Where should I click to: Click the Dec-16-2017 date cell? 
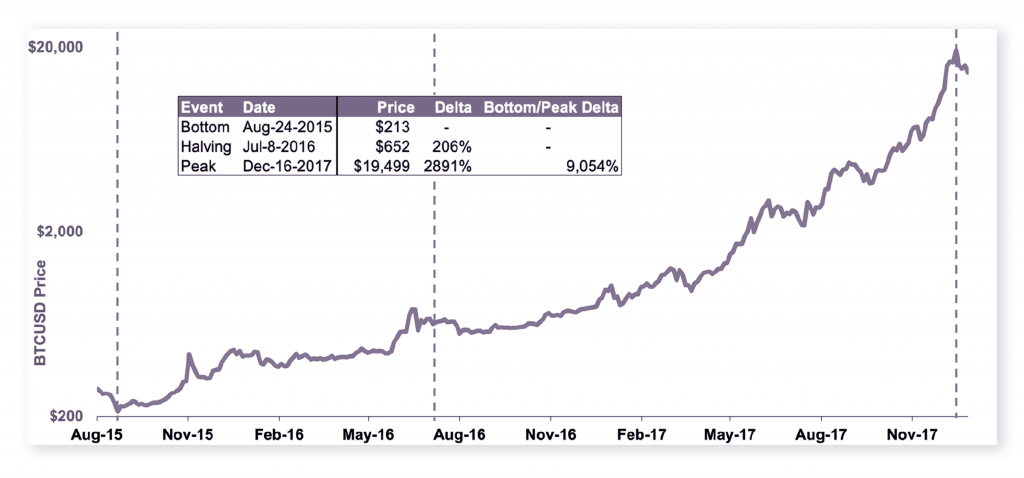[289, 166]
